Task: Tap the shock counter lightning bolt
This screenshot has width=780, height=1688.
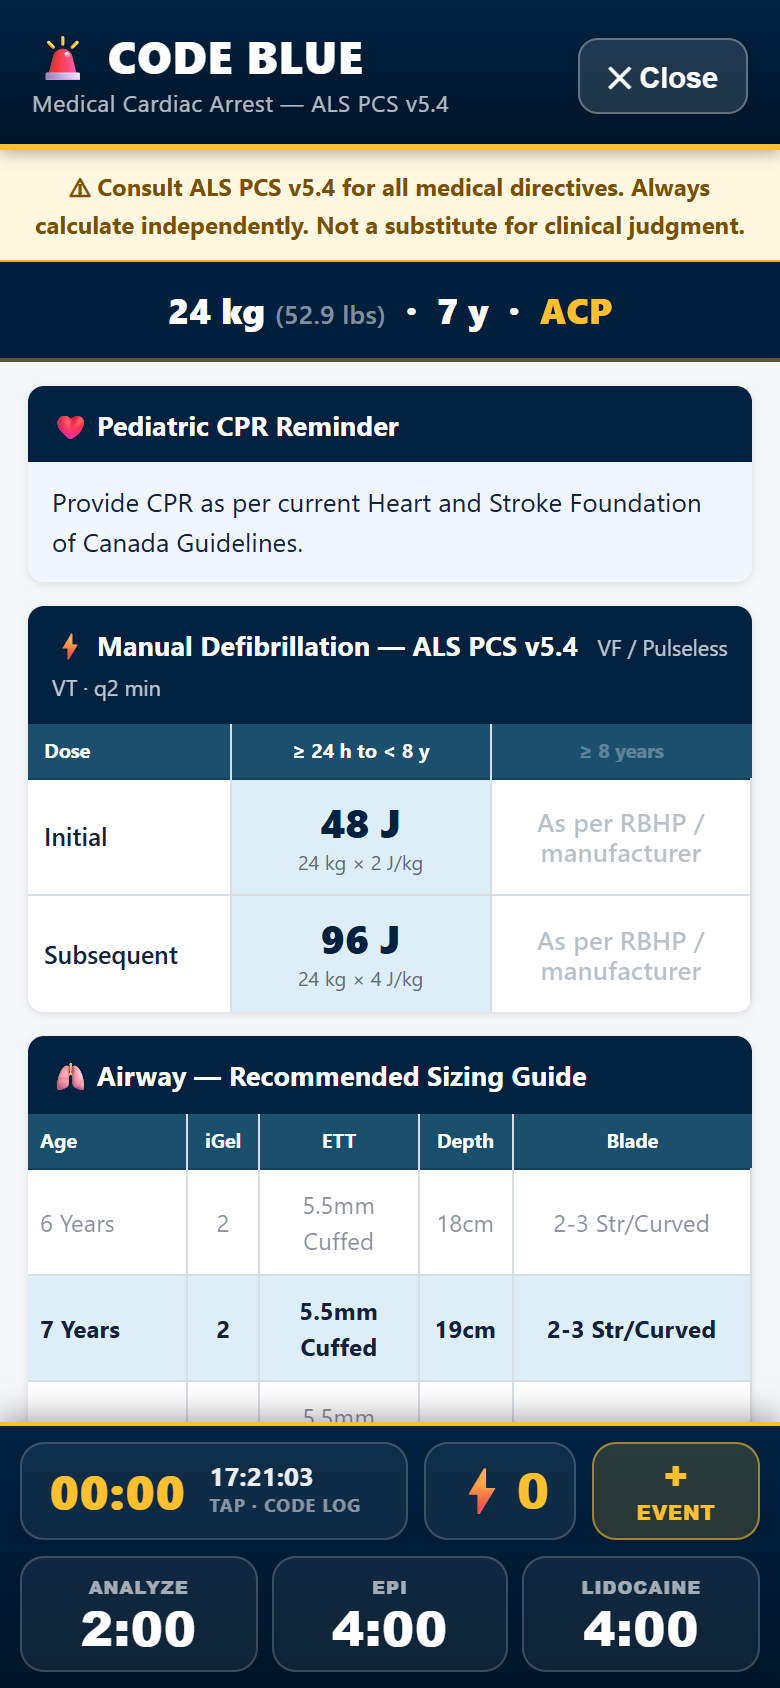Action: pos(482,1491)
